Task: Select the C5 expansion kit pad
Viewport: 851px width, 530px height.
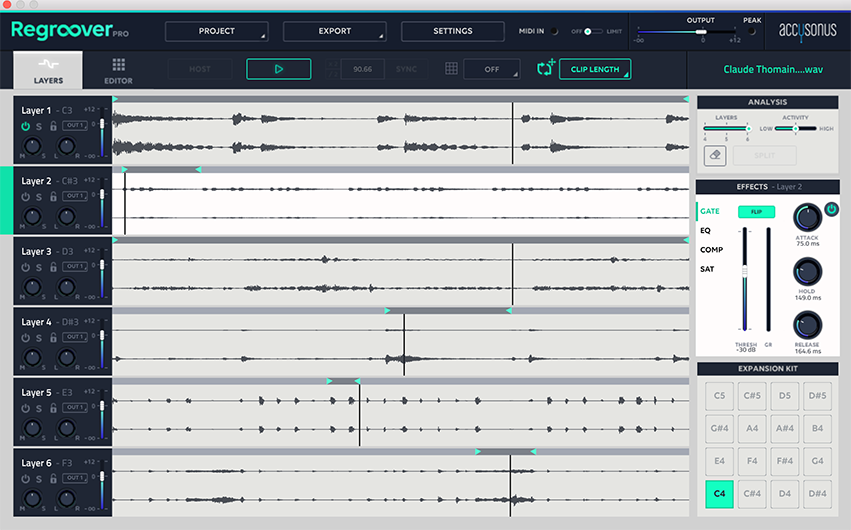Action: (719, 395)
